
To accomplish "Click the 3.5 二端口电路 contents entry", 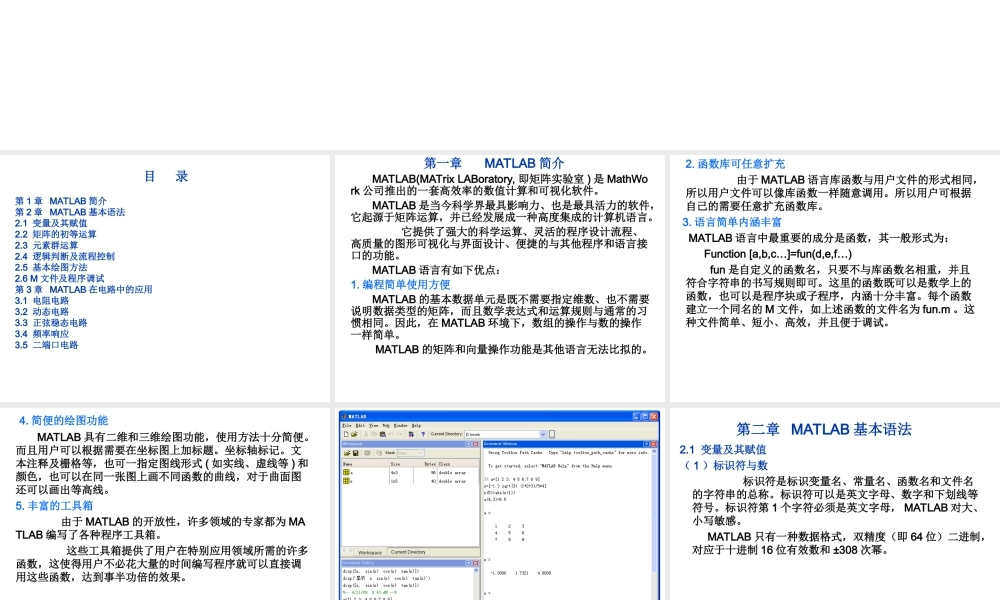I will (x=47, y=345).
